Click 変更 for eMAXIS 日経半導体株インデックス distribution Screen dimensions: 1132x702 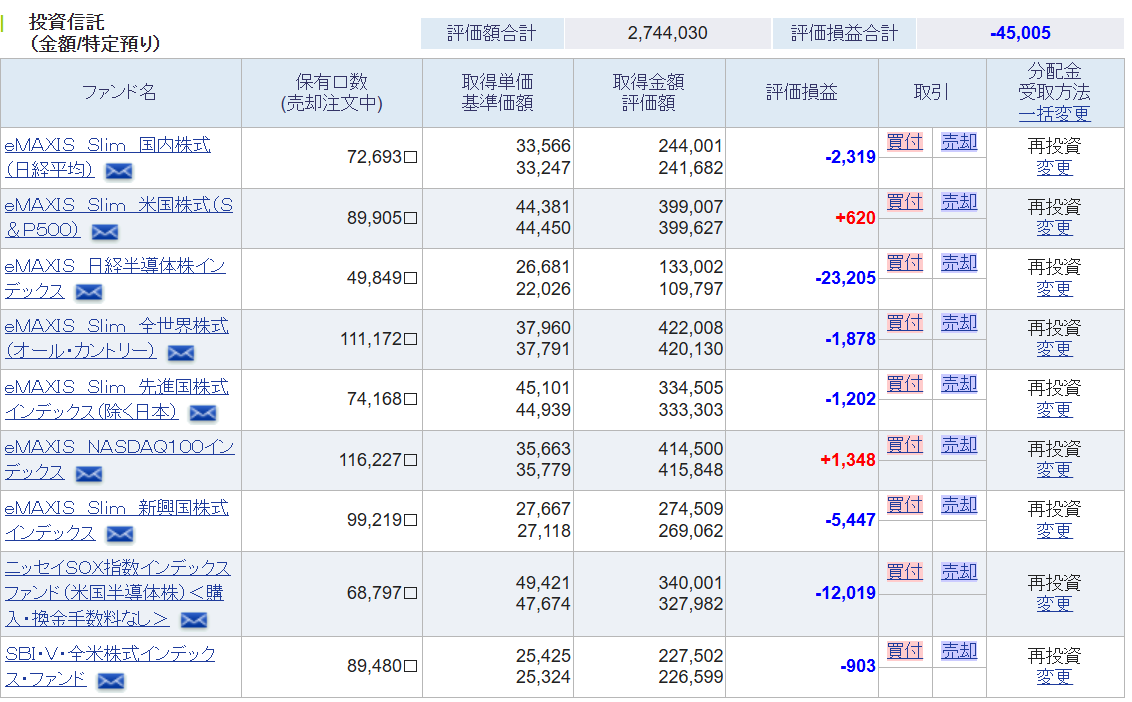pos(1054,289)
